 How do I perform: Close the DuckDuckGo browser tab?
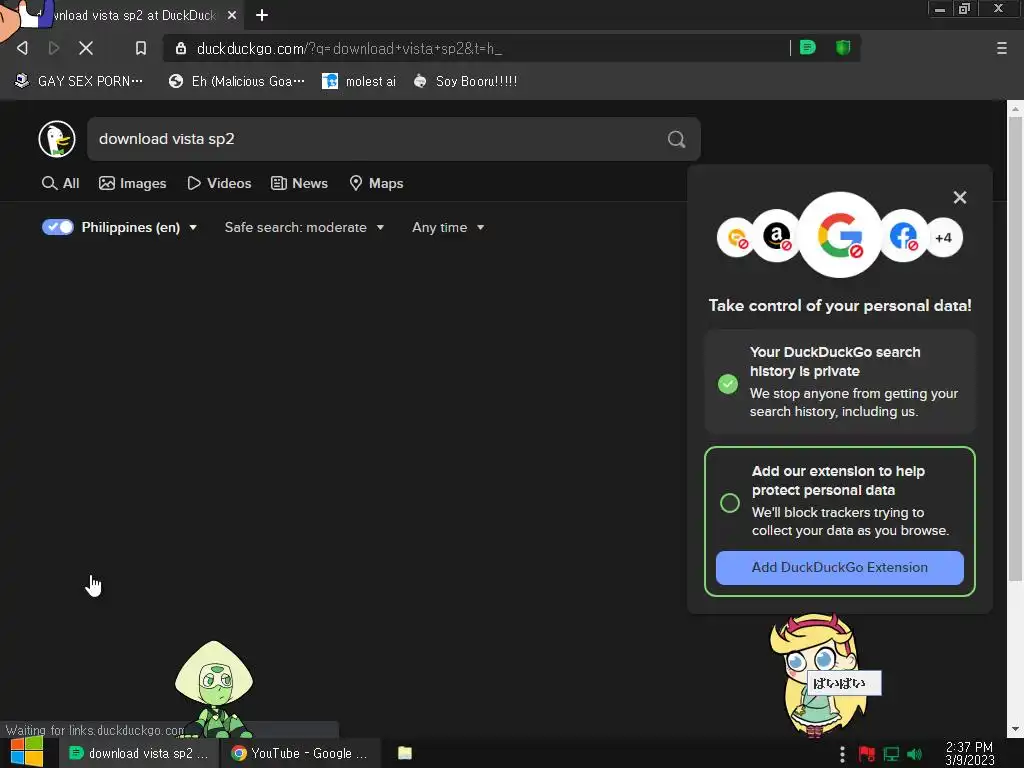232,15
